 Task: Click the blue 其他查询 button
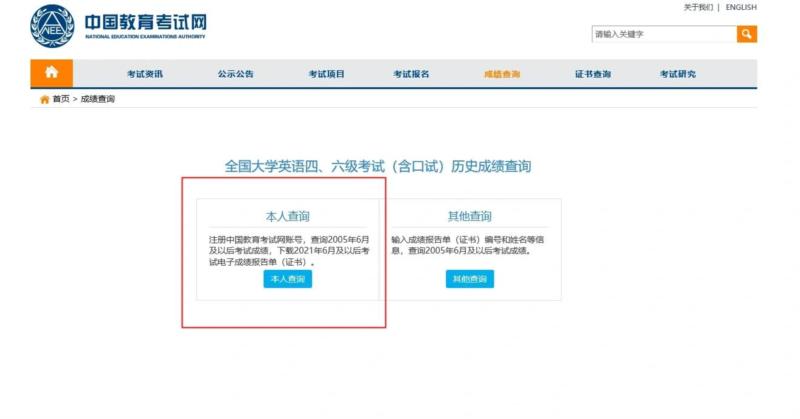point(470,279)
